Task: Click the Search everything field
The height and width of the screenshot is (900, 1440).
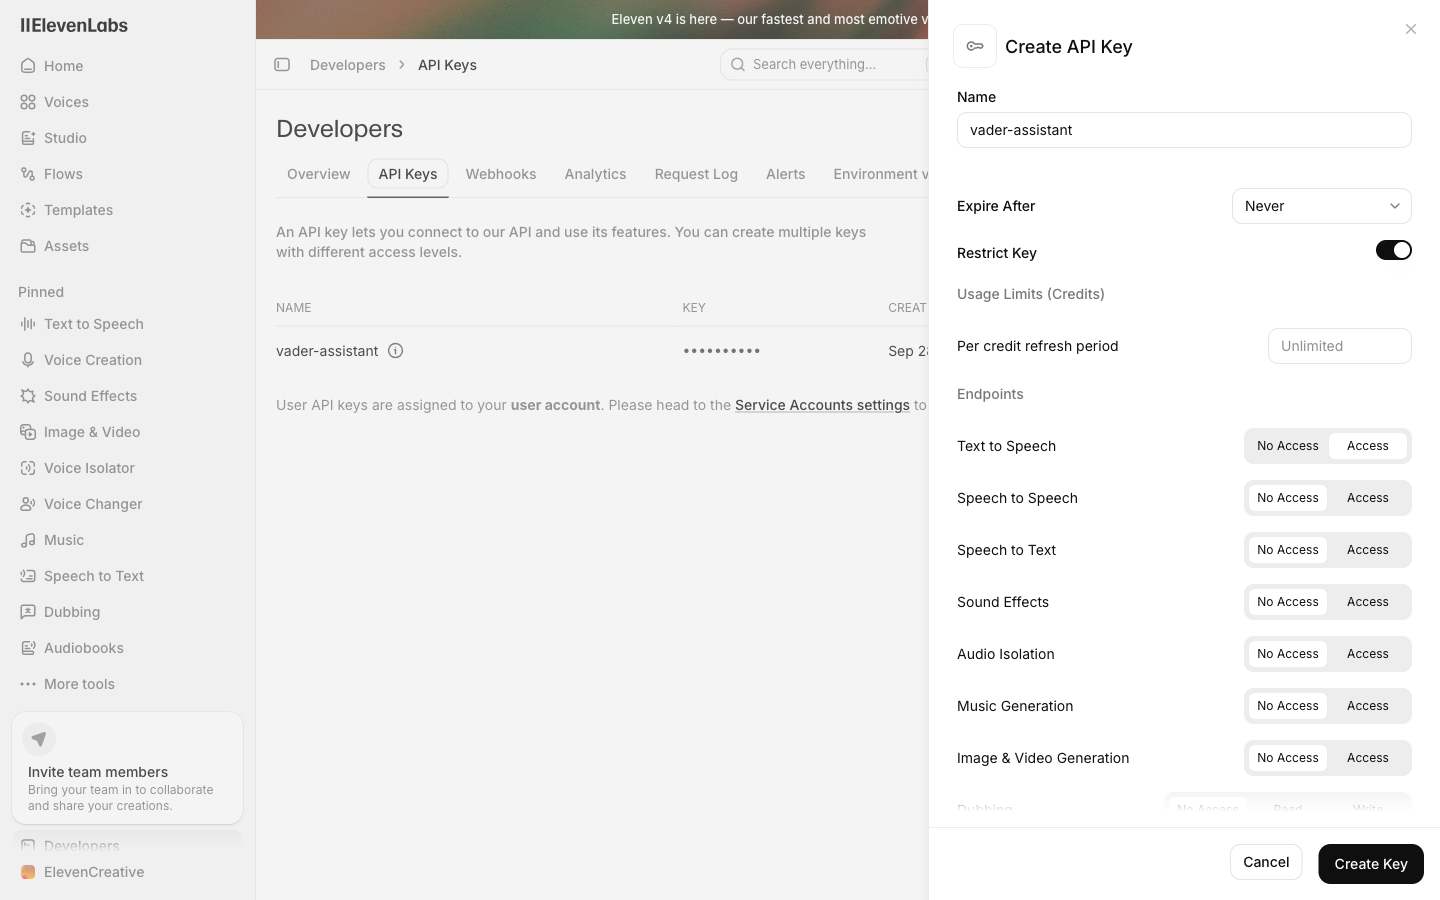Action: point(825,65)
